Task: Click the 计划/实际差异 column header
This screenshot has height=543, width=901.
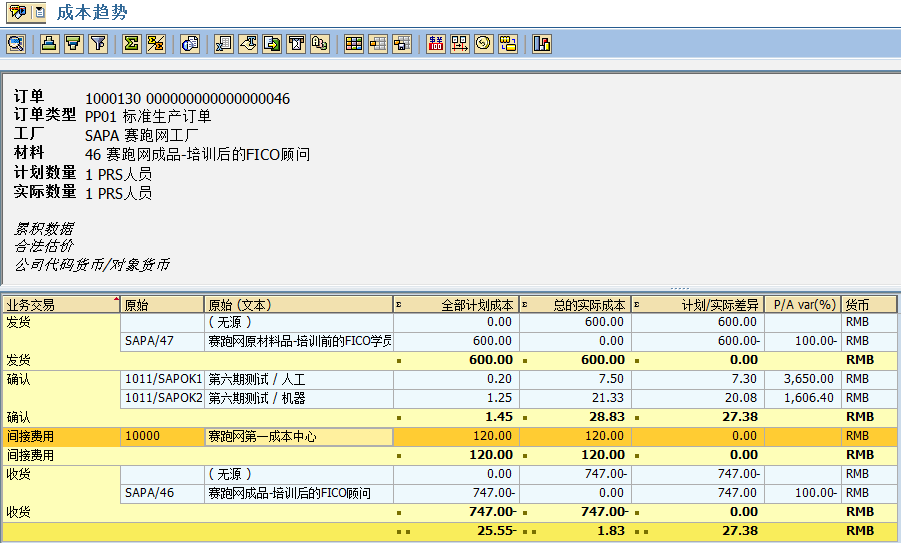Action: [698, 305]
